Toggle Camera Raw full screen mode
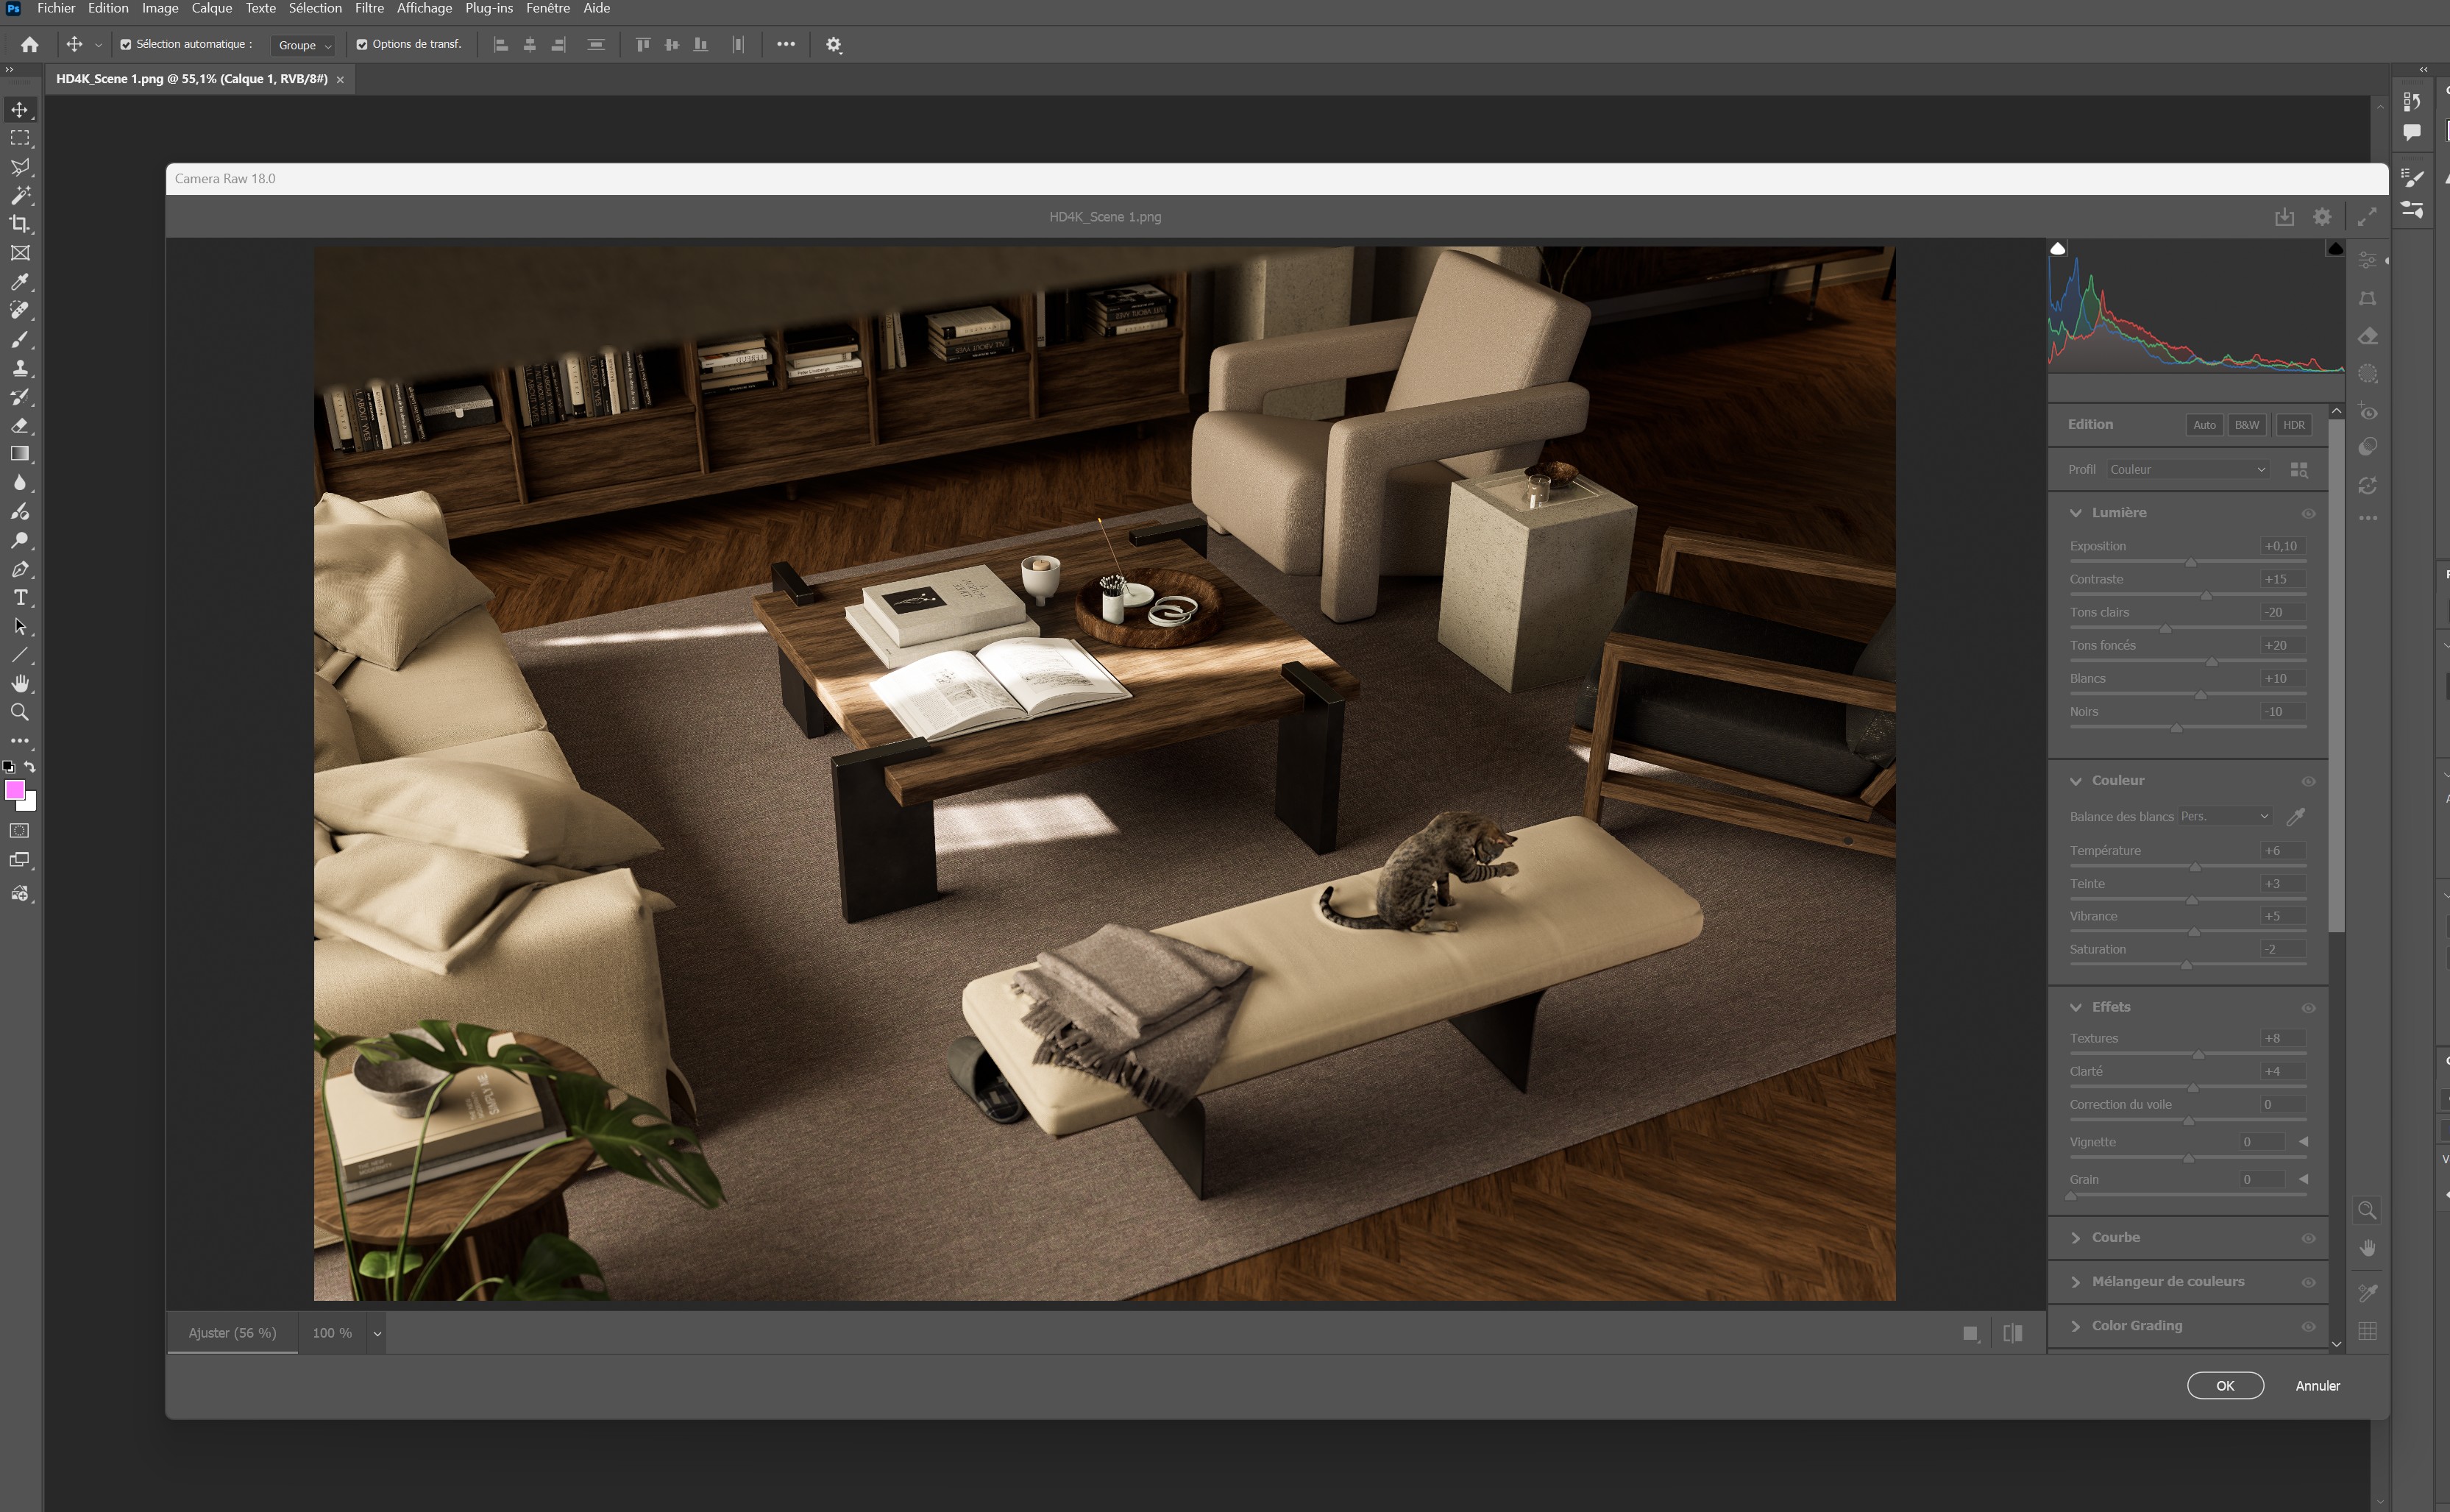This screenshot has width=2450, height=1512. [x=2366, y=217]
